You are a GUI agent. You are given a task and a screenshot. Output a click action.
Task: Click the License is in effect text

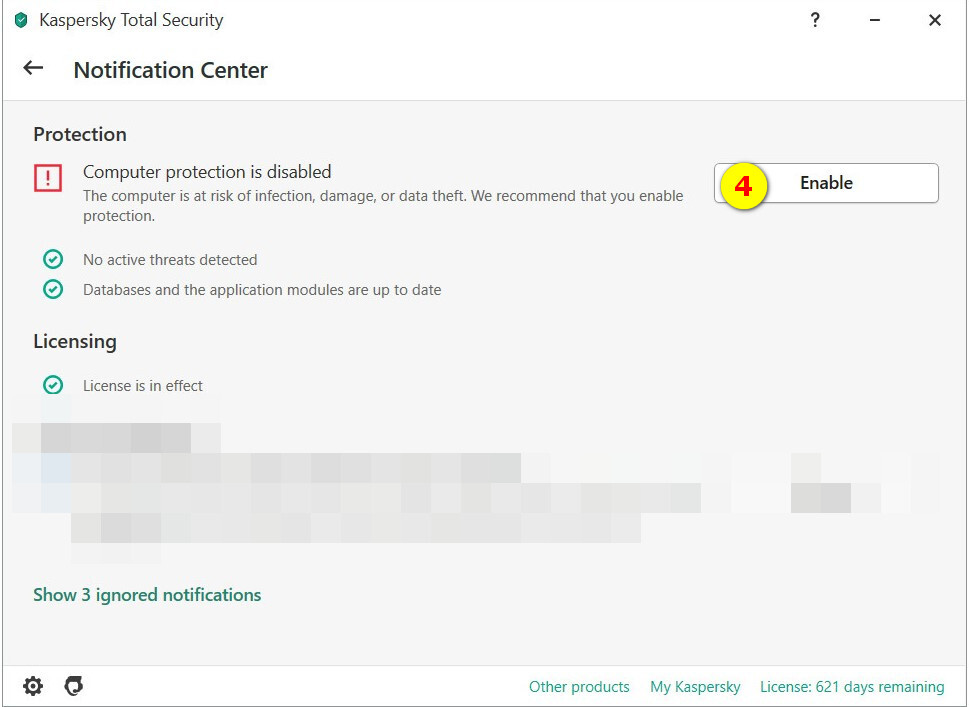point(143,386)
